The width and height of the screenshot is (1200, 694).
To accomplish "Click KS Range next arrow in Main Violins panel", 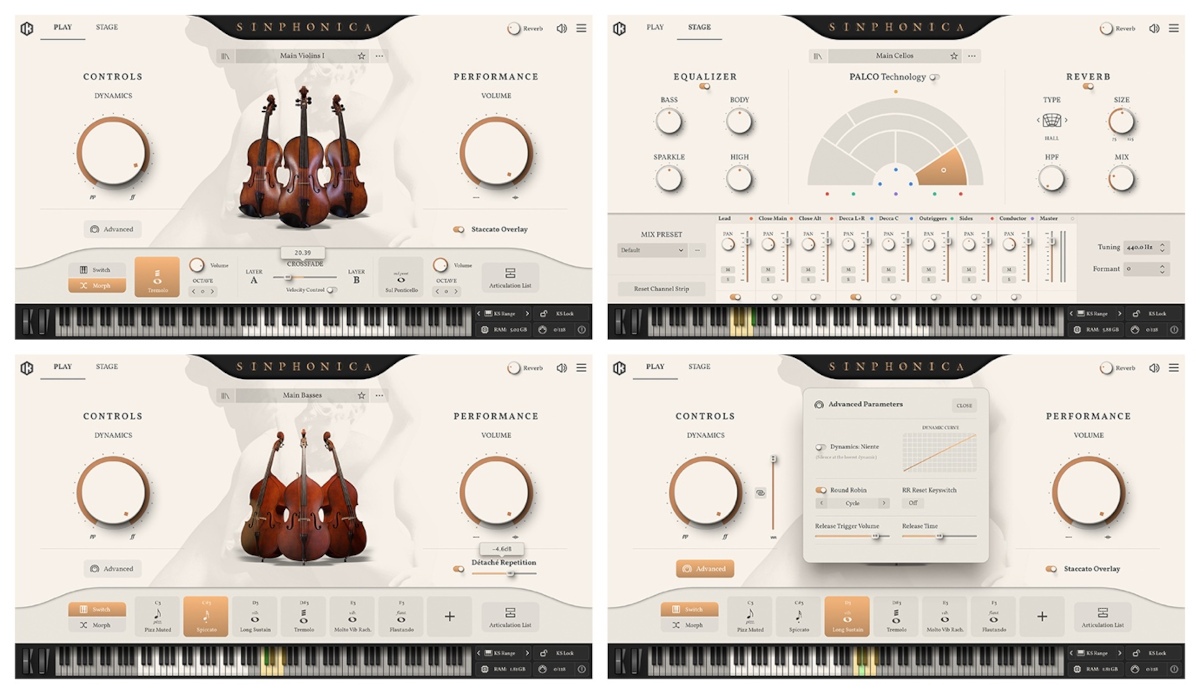I will coord(527,314).
